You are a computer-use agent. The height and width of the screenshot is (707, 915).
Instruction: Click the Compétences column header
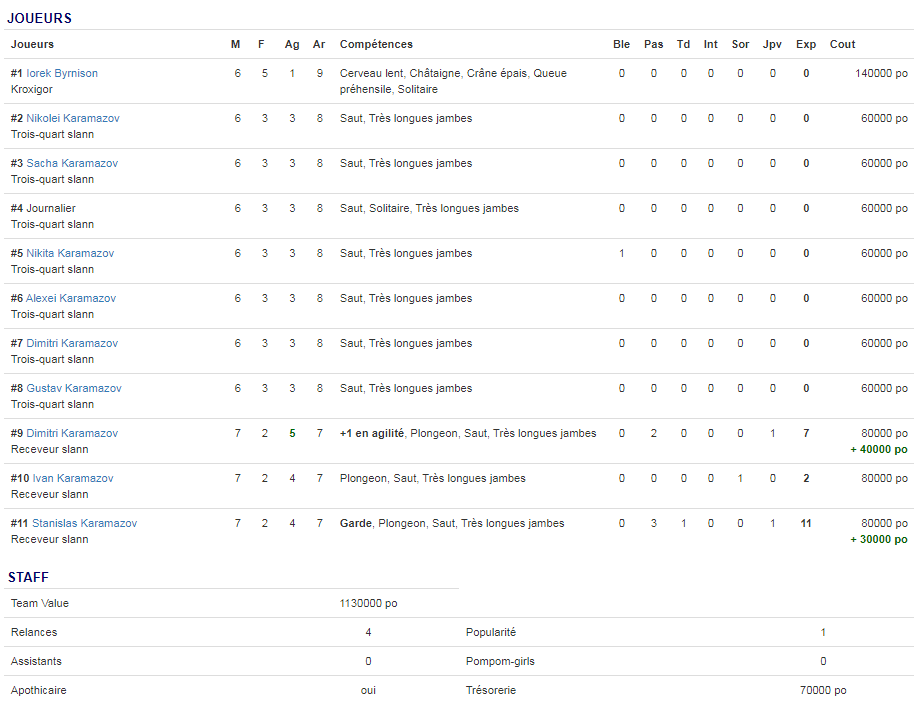[x=376, y=44]
